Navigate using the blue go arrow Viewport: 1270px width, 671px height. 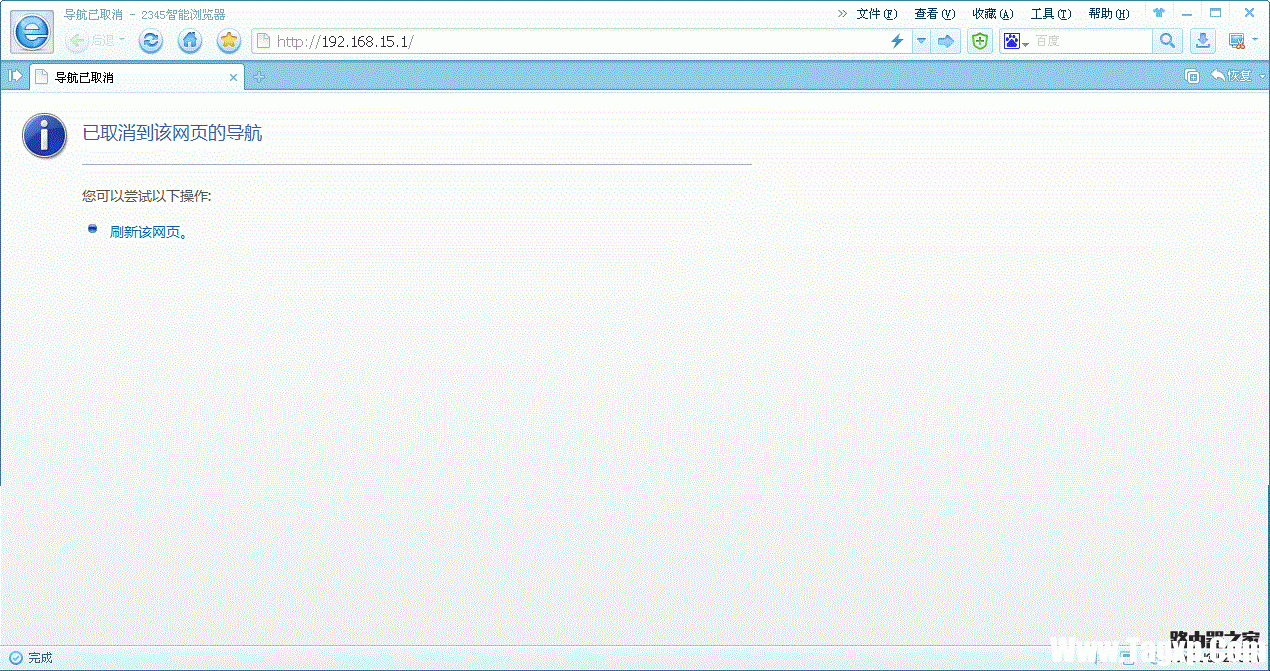946,41
